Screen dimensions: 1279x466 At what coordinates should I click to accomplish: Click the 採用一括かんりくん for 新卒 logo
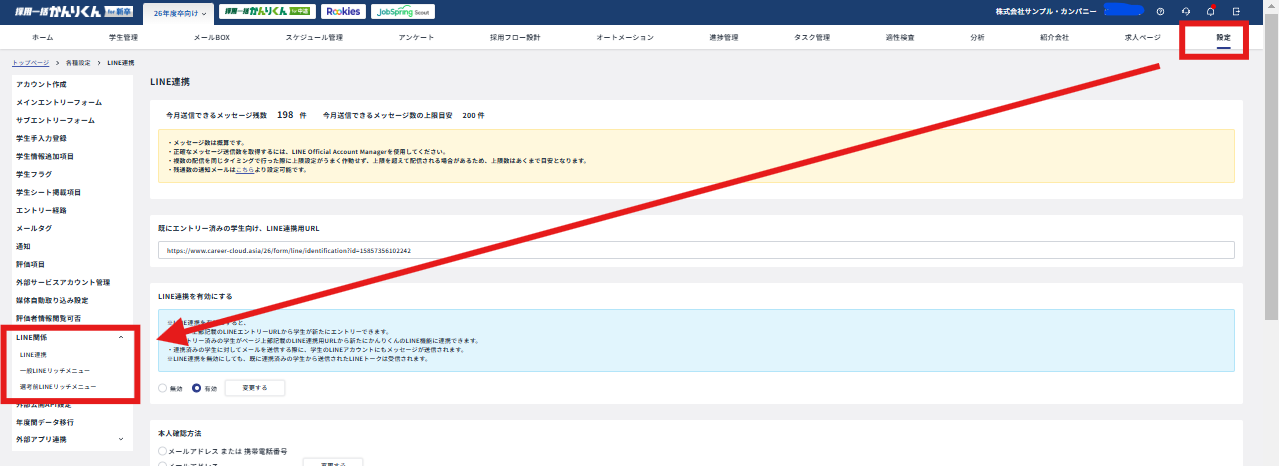point(67,11)
